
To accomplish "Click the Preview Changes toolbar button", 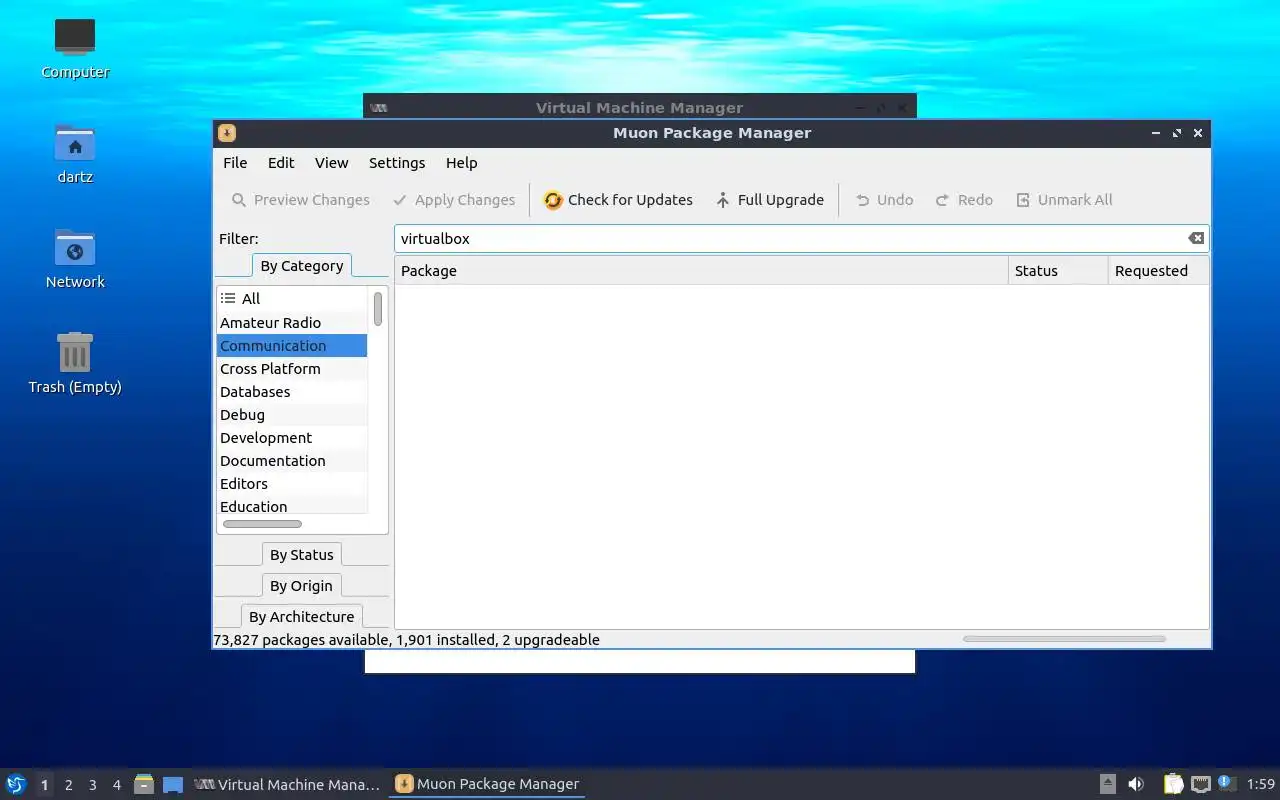I will click(300, 200).
